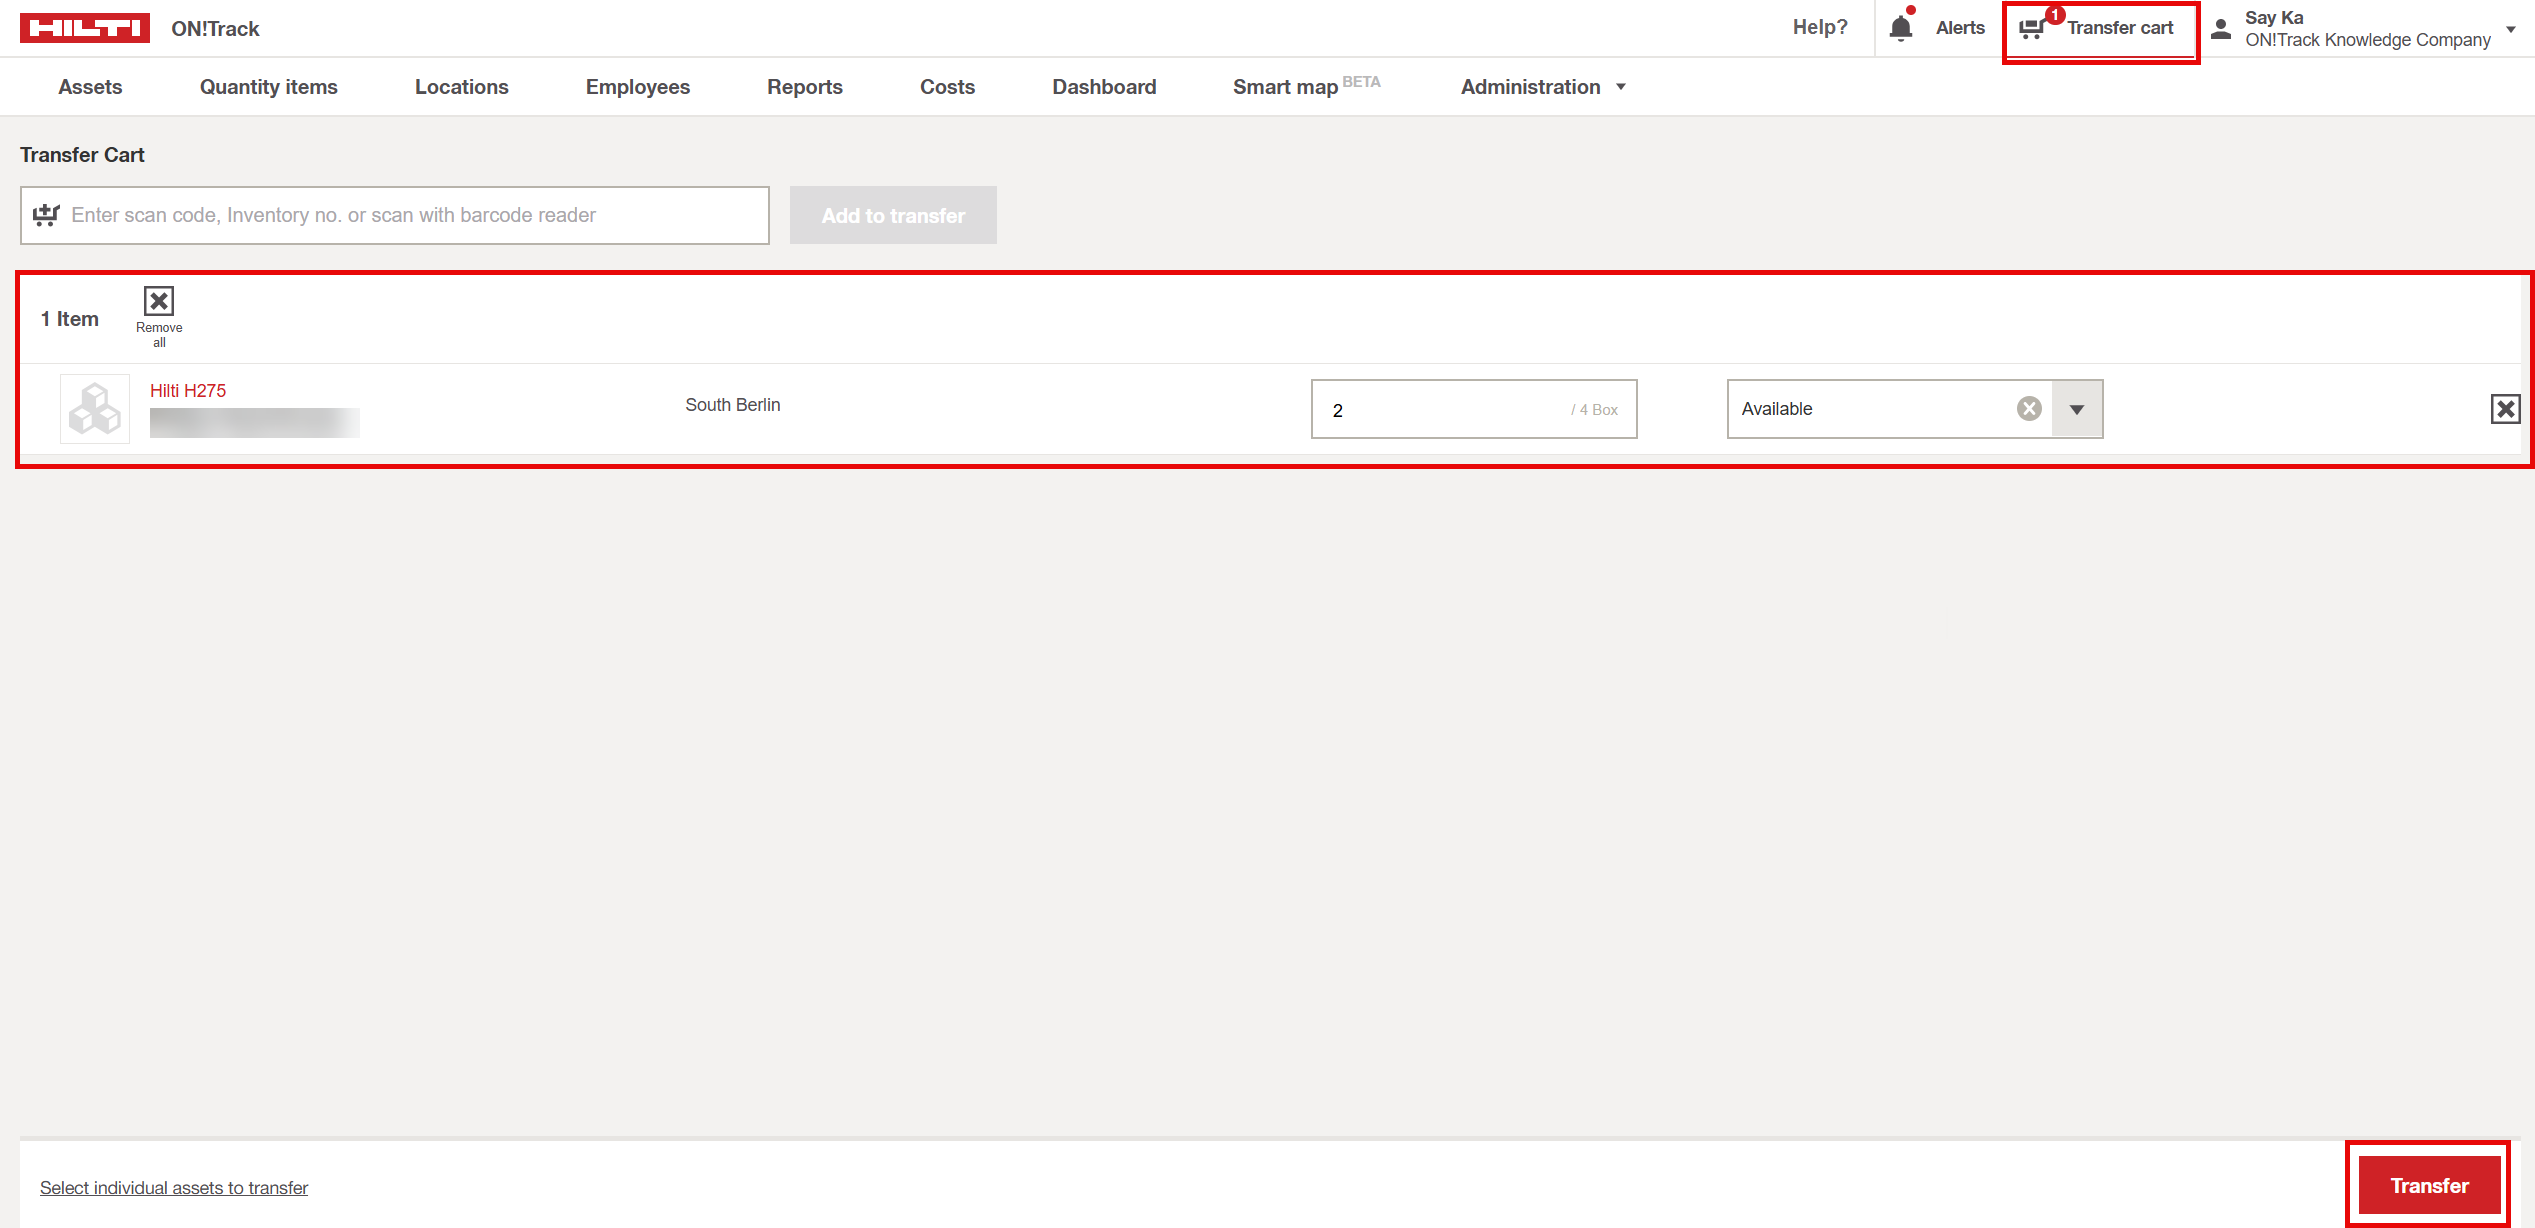Image resolution: width=2535 pixels, height=1228 pixels.
Task: Open the Alerts bell icon
Action: tap(1901, 28)
